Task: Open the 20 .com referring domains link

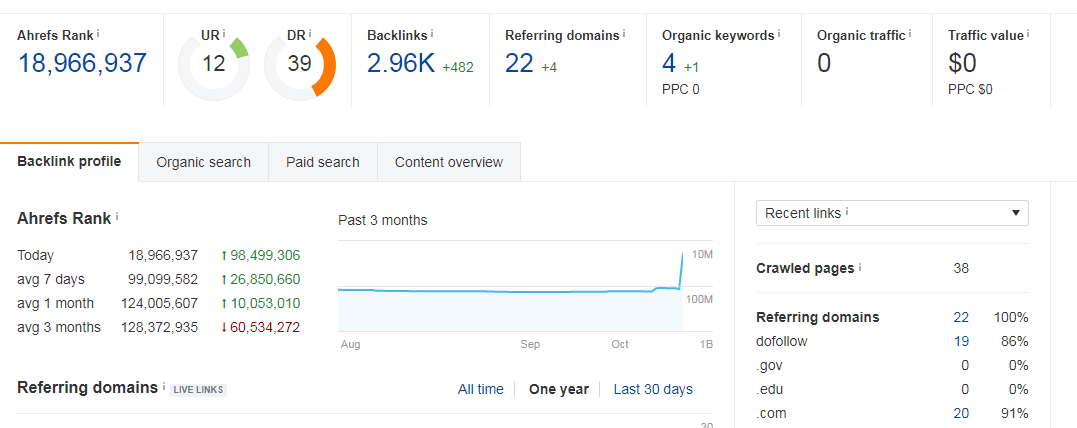Action: tap(961, 414)
